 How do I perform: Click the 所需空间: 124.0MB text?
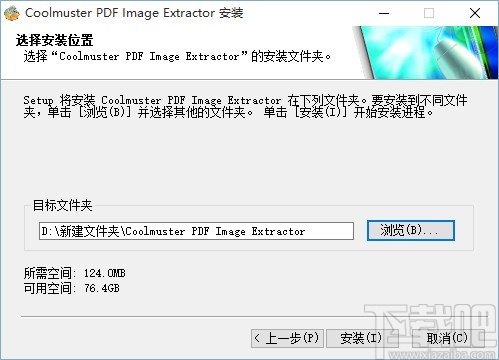(75, 273)
